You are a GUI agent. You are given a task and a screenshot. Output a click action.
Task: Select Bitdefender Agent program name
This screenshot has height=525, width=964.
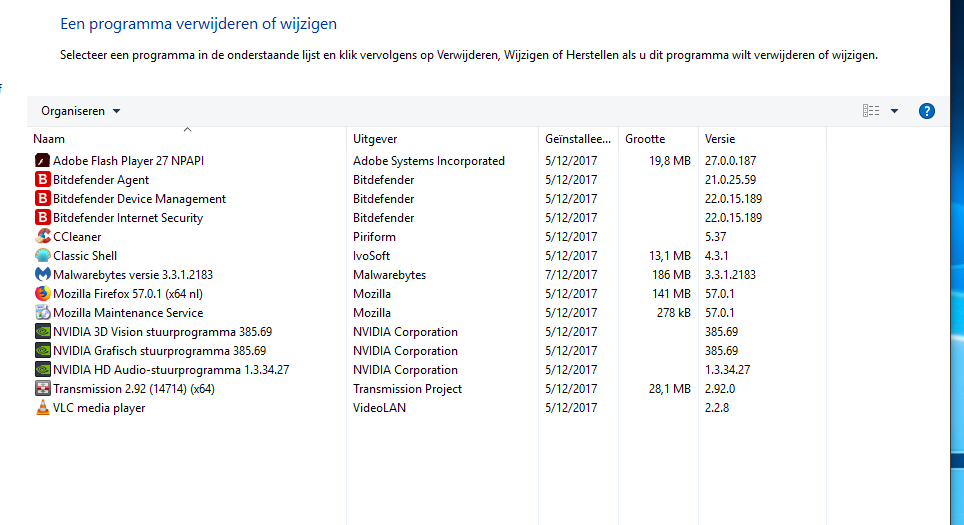click(101, 180)
